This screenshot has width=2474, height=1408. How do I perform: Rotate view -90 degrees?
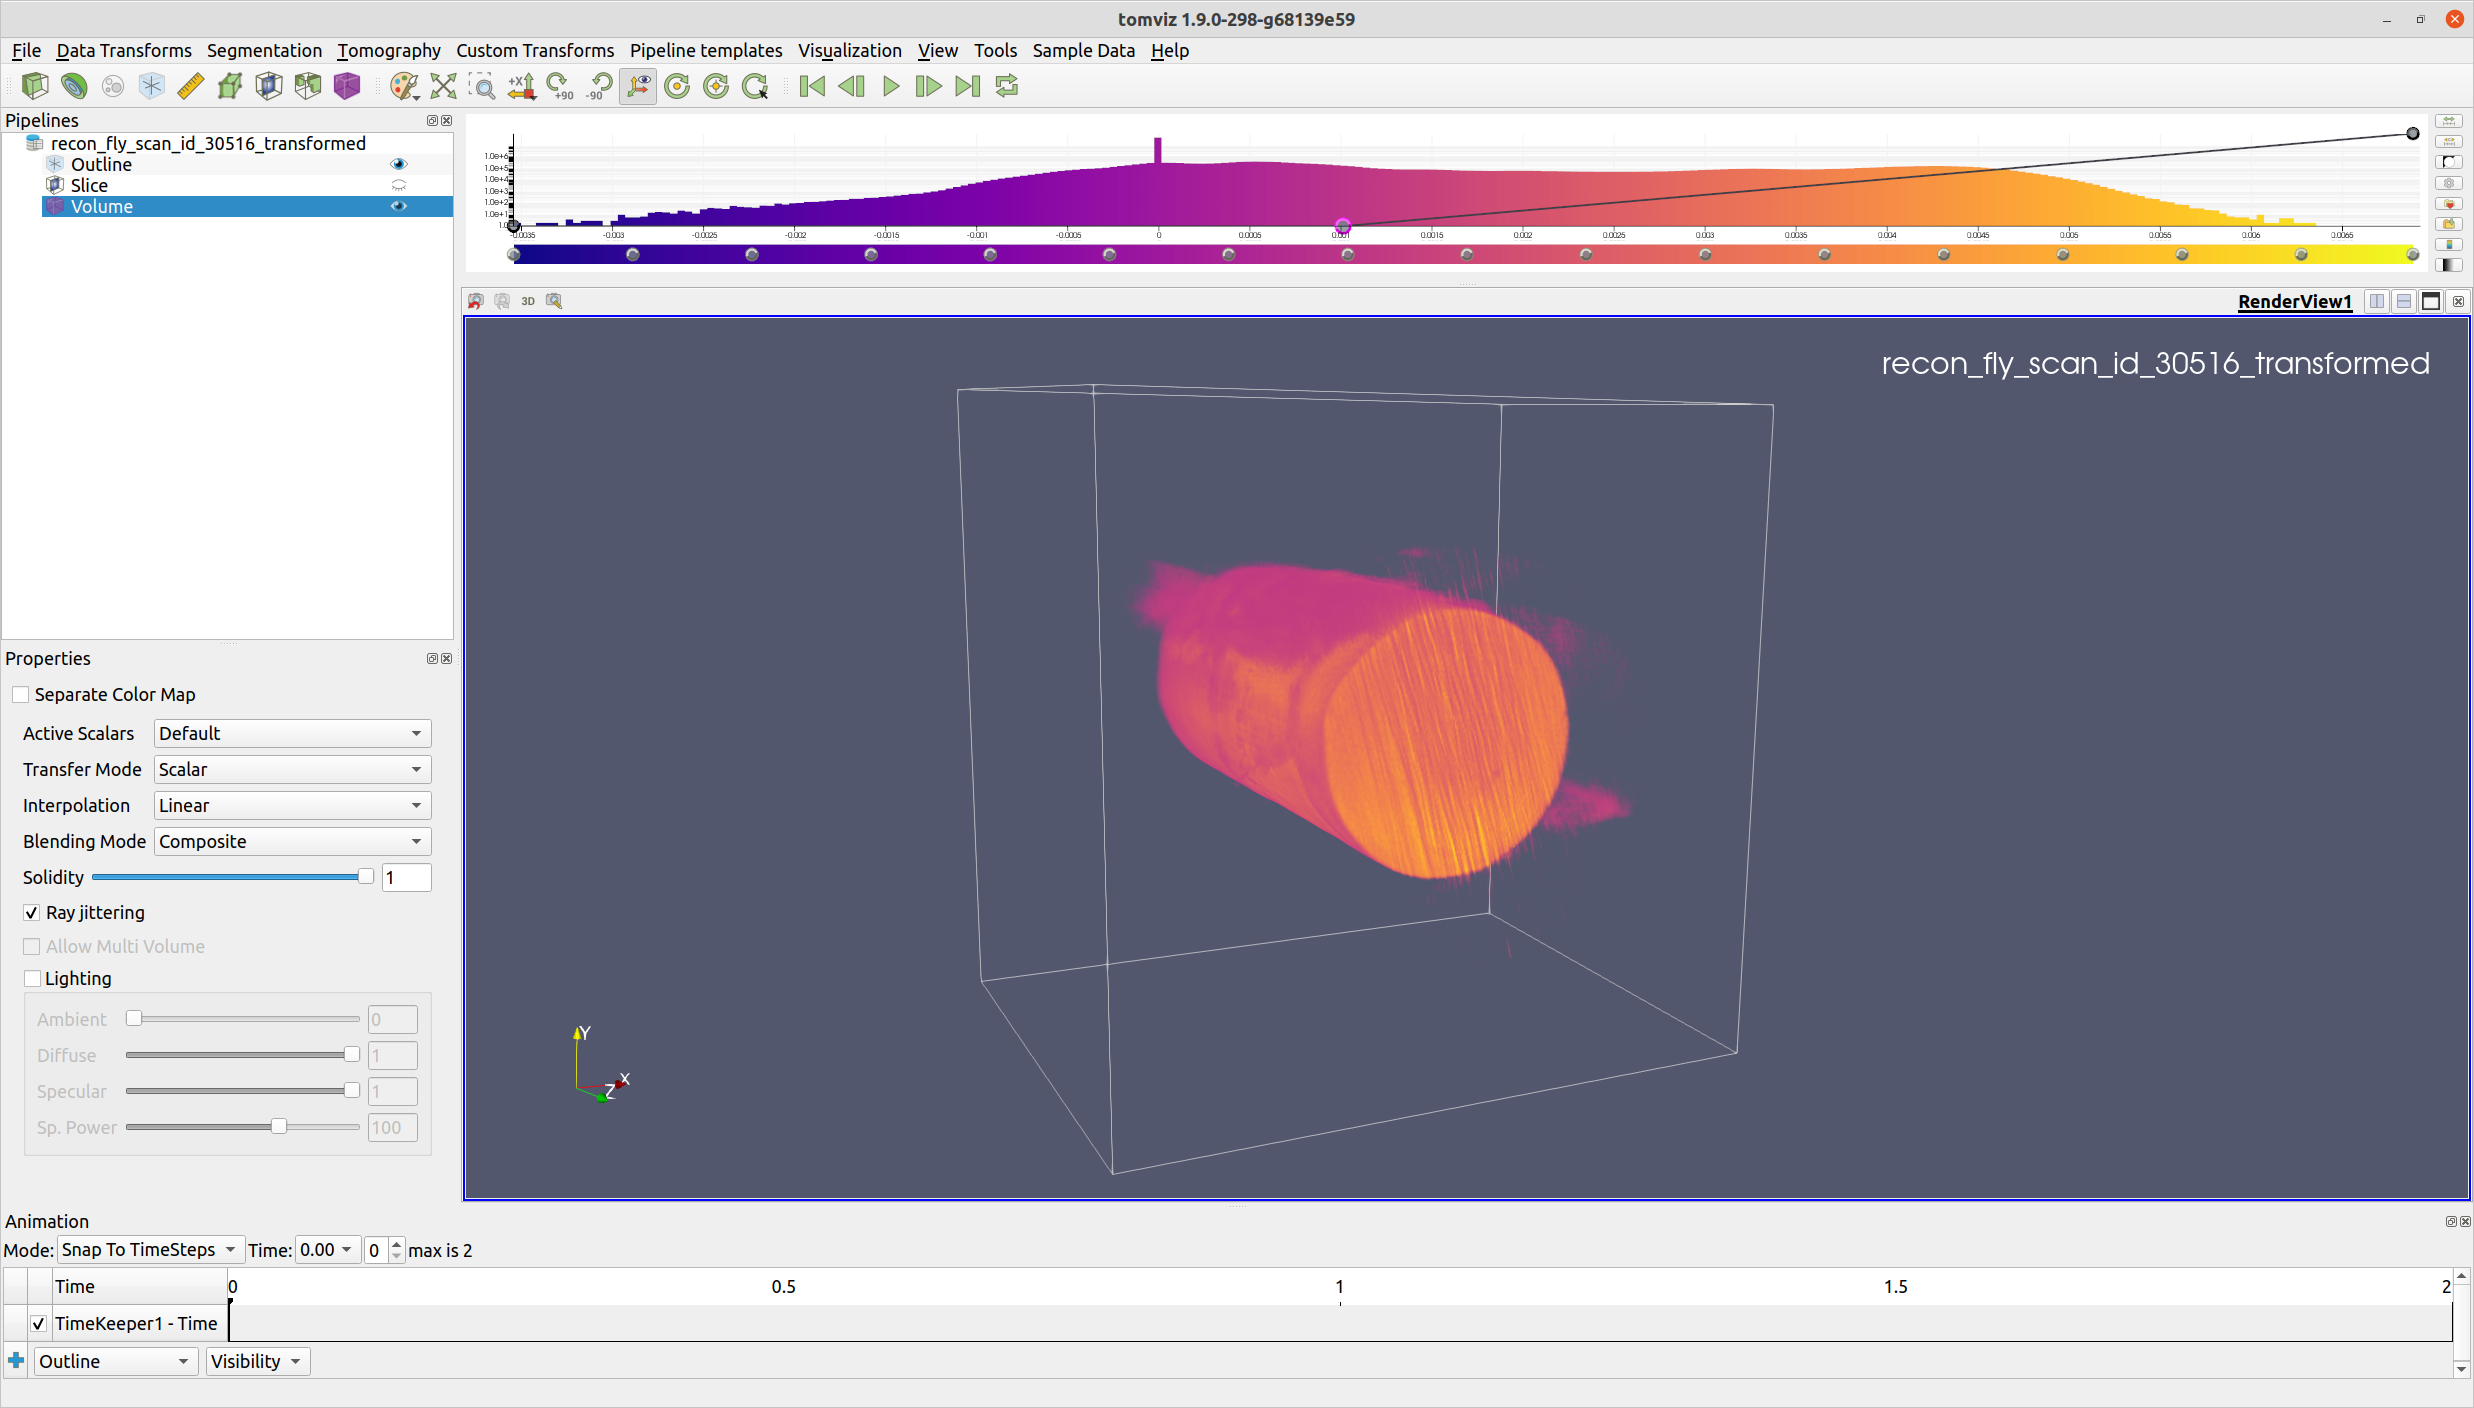pyautogui.click(x=599, y=86)
